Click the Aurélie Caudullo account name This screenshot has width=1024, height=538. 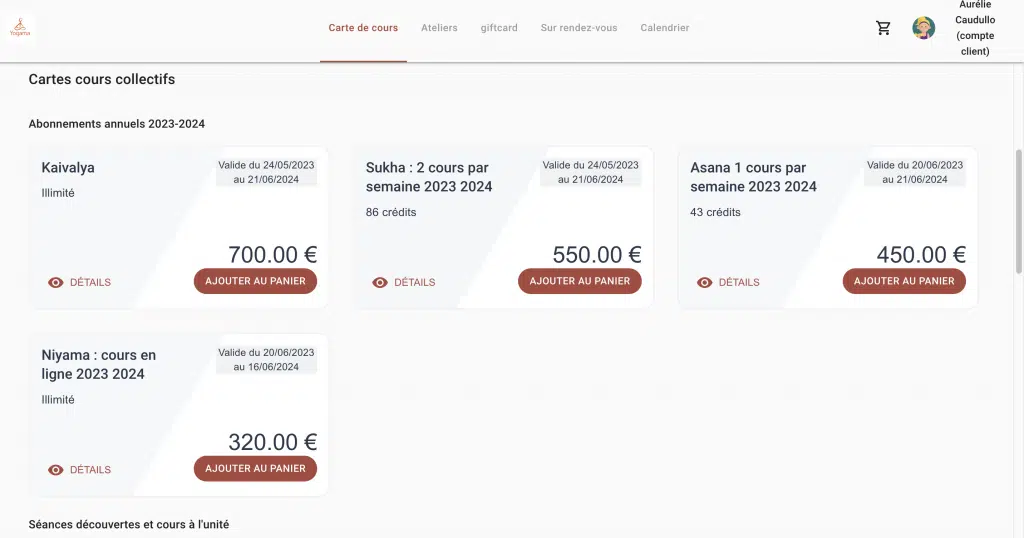[x=973, y=28]
